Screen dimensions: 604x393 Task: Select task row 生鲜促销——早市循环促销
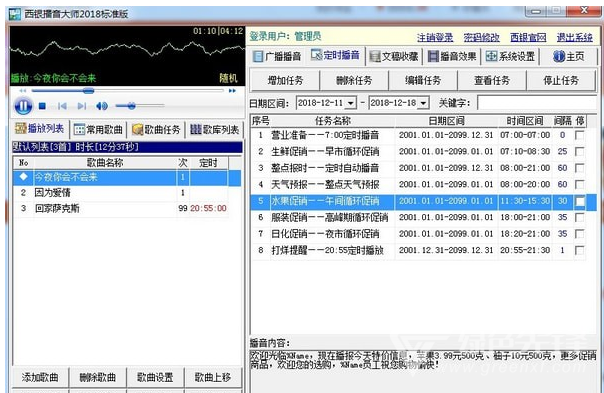coord(418,151)
